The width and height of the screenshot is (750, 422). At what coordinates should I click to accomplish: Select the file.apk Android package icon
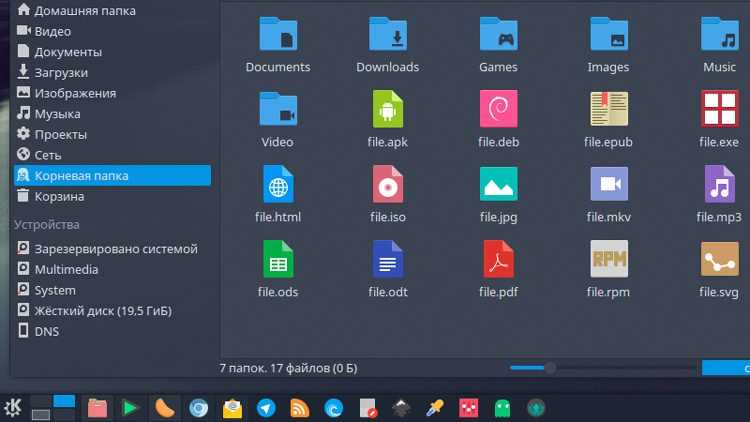(387, 109)
